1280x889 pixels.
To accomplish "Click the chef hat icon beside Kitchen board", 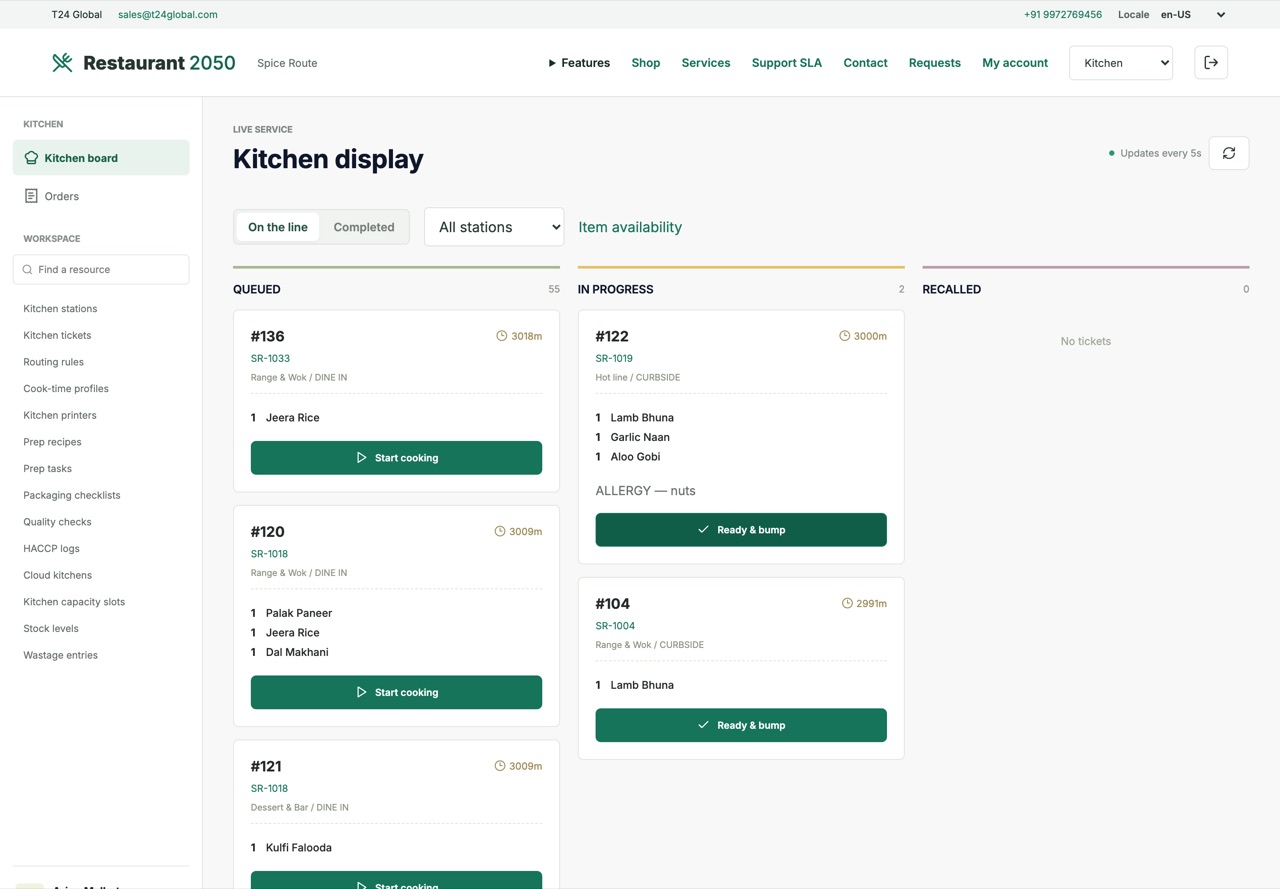I will (31, 158).
